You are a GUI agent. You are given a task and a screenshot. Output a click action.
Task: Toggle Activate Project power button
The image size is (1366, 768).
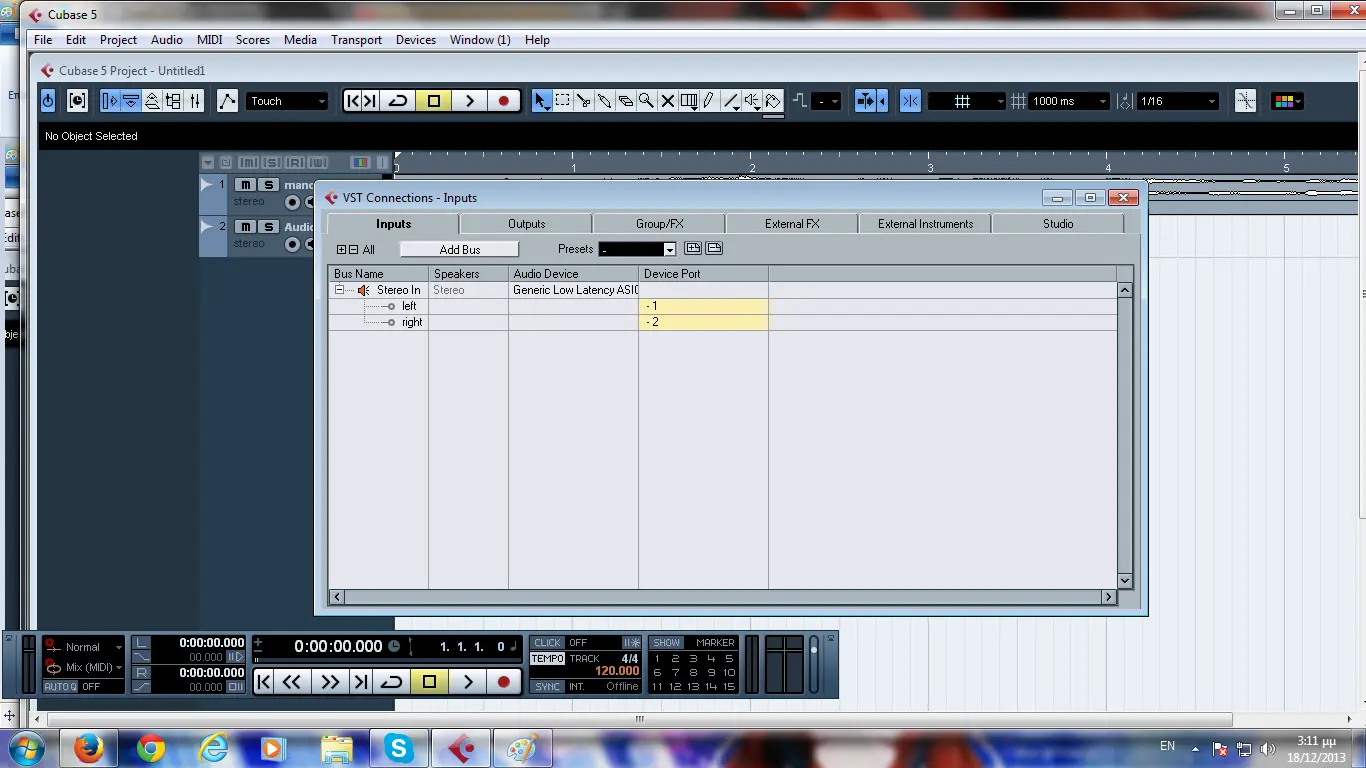coord(48,101)
